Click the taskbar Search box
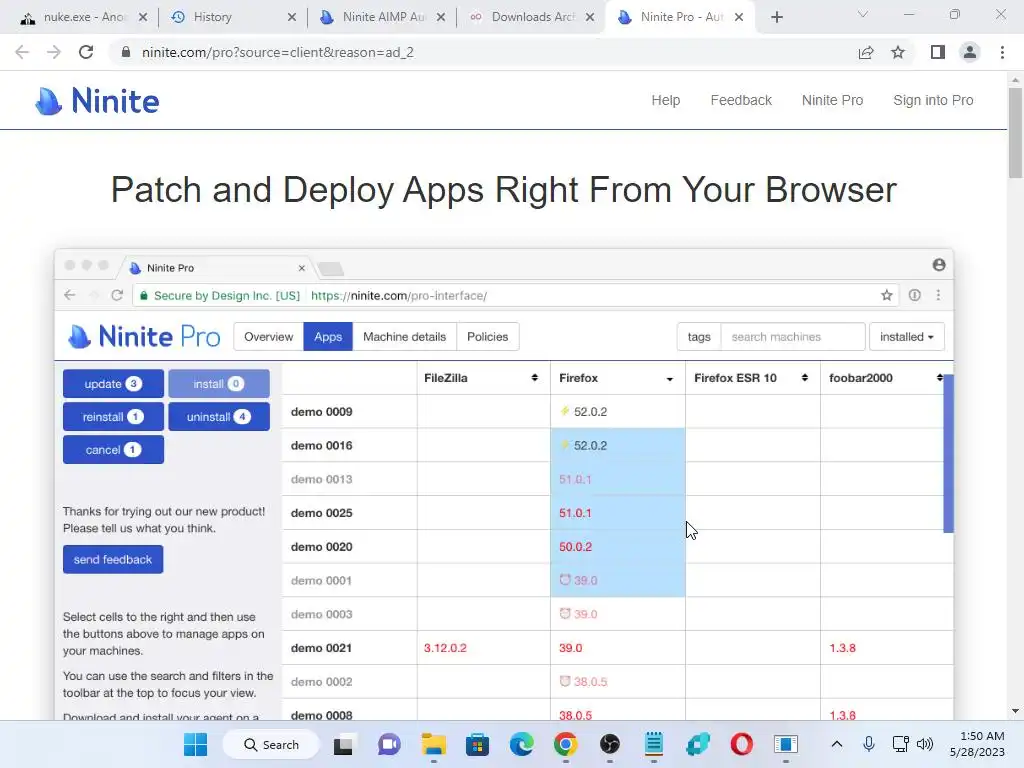This screenshot has height=768, width=1024. (271, 744)
